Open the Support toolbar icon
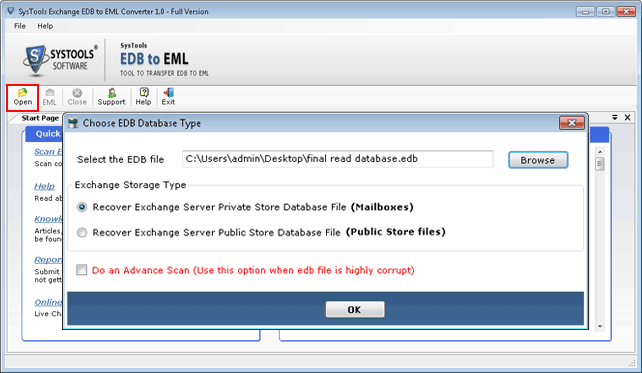Viewport: 642px width, 373px height. click(111, 97)
